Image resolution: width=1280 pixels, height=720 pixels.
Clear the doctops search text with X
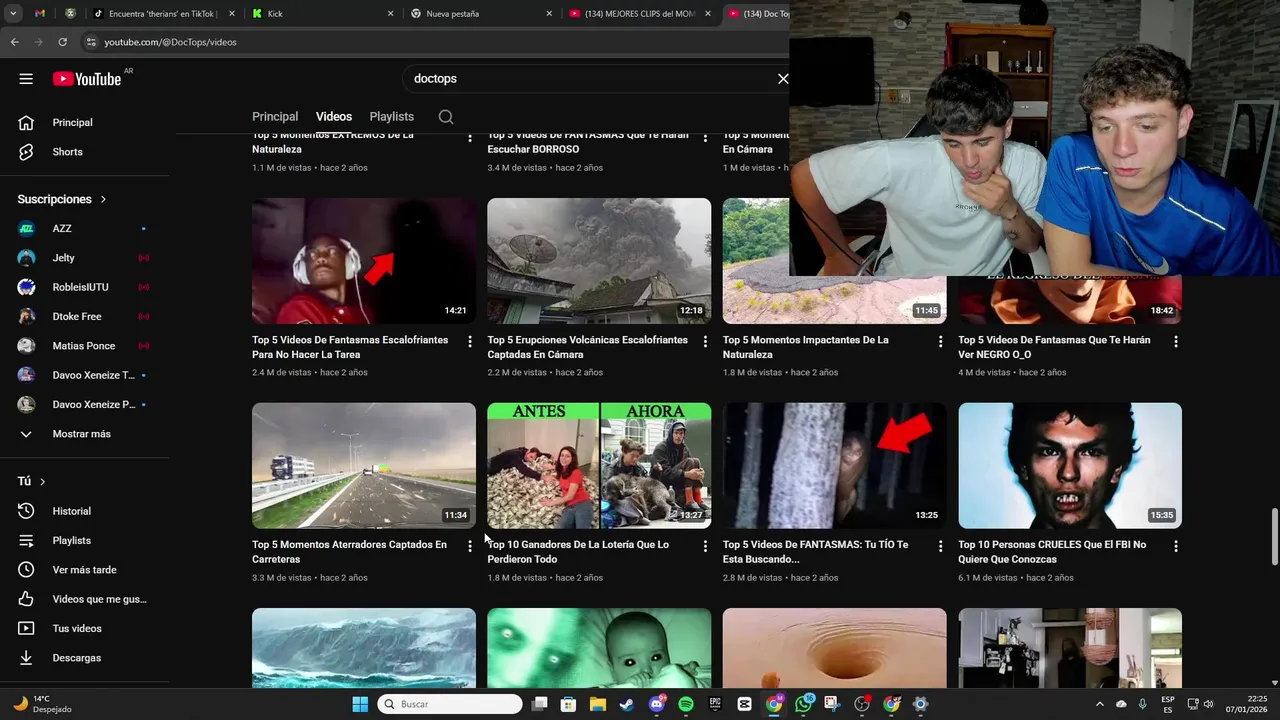(783, 78)
